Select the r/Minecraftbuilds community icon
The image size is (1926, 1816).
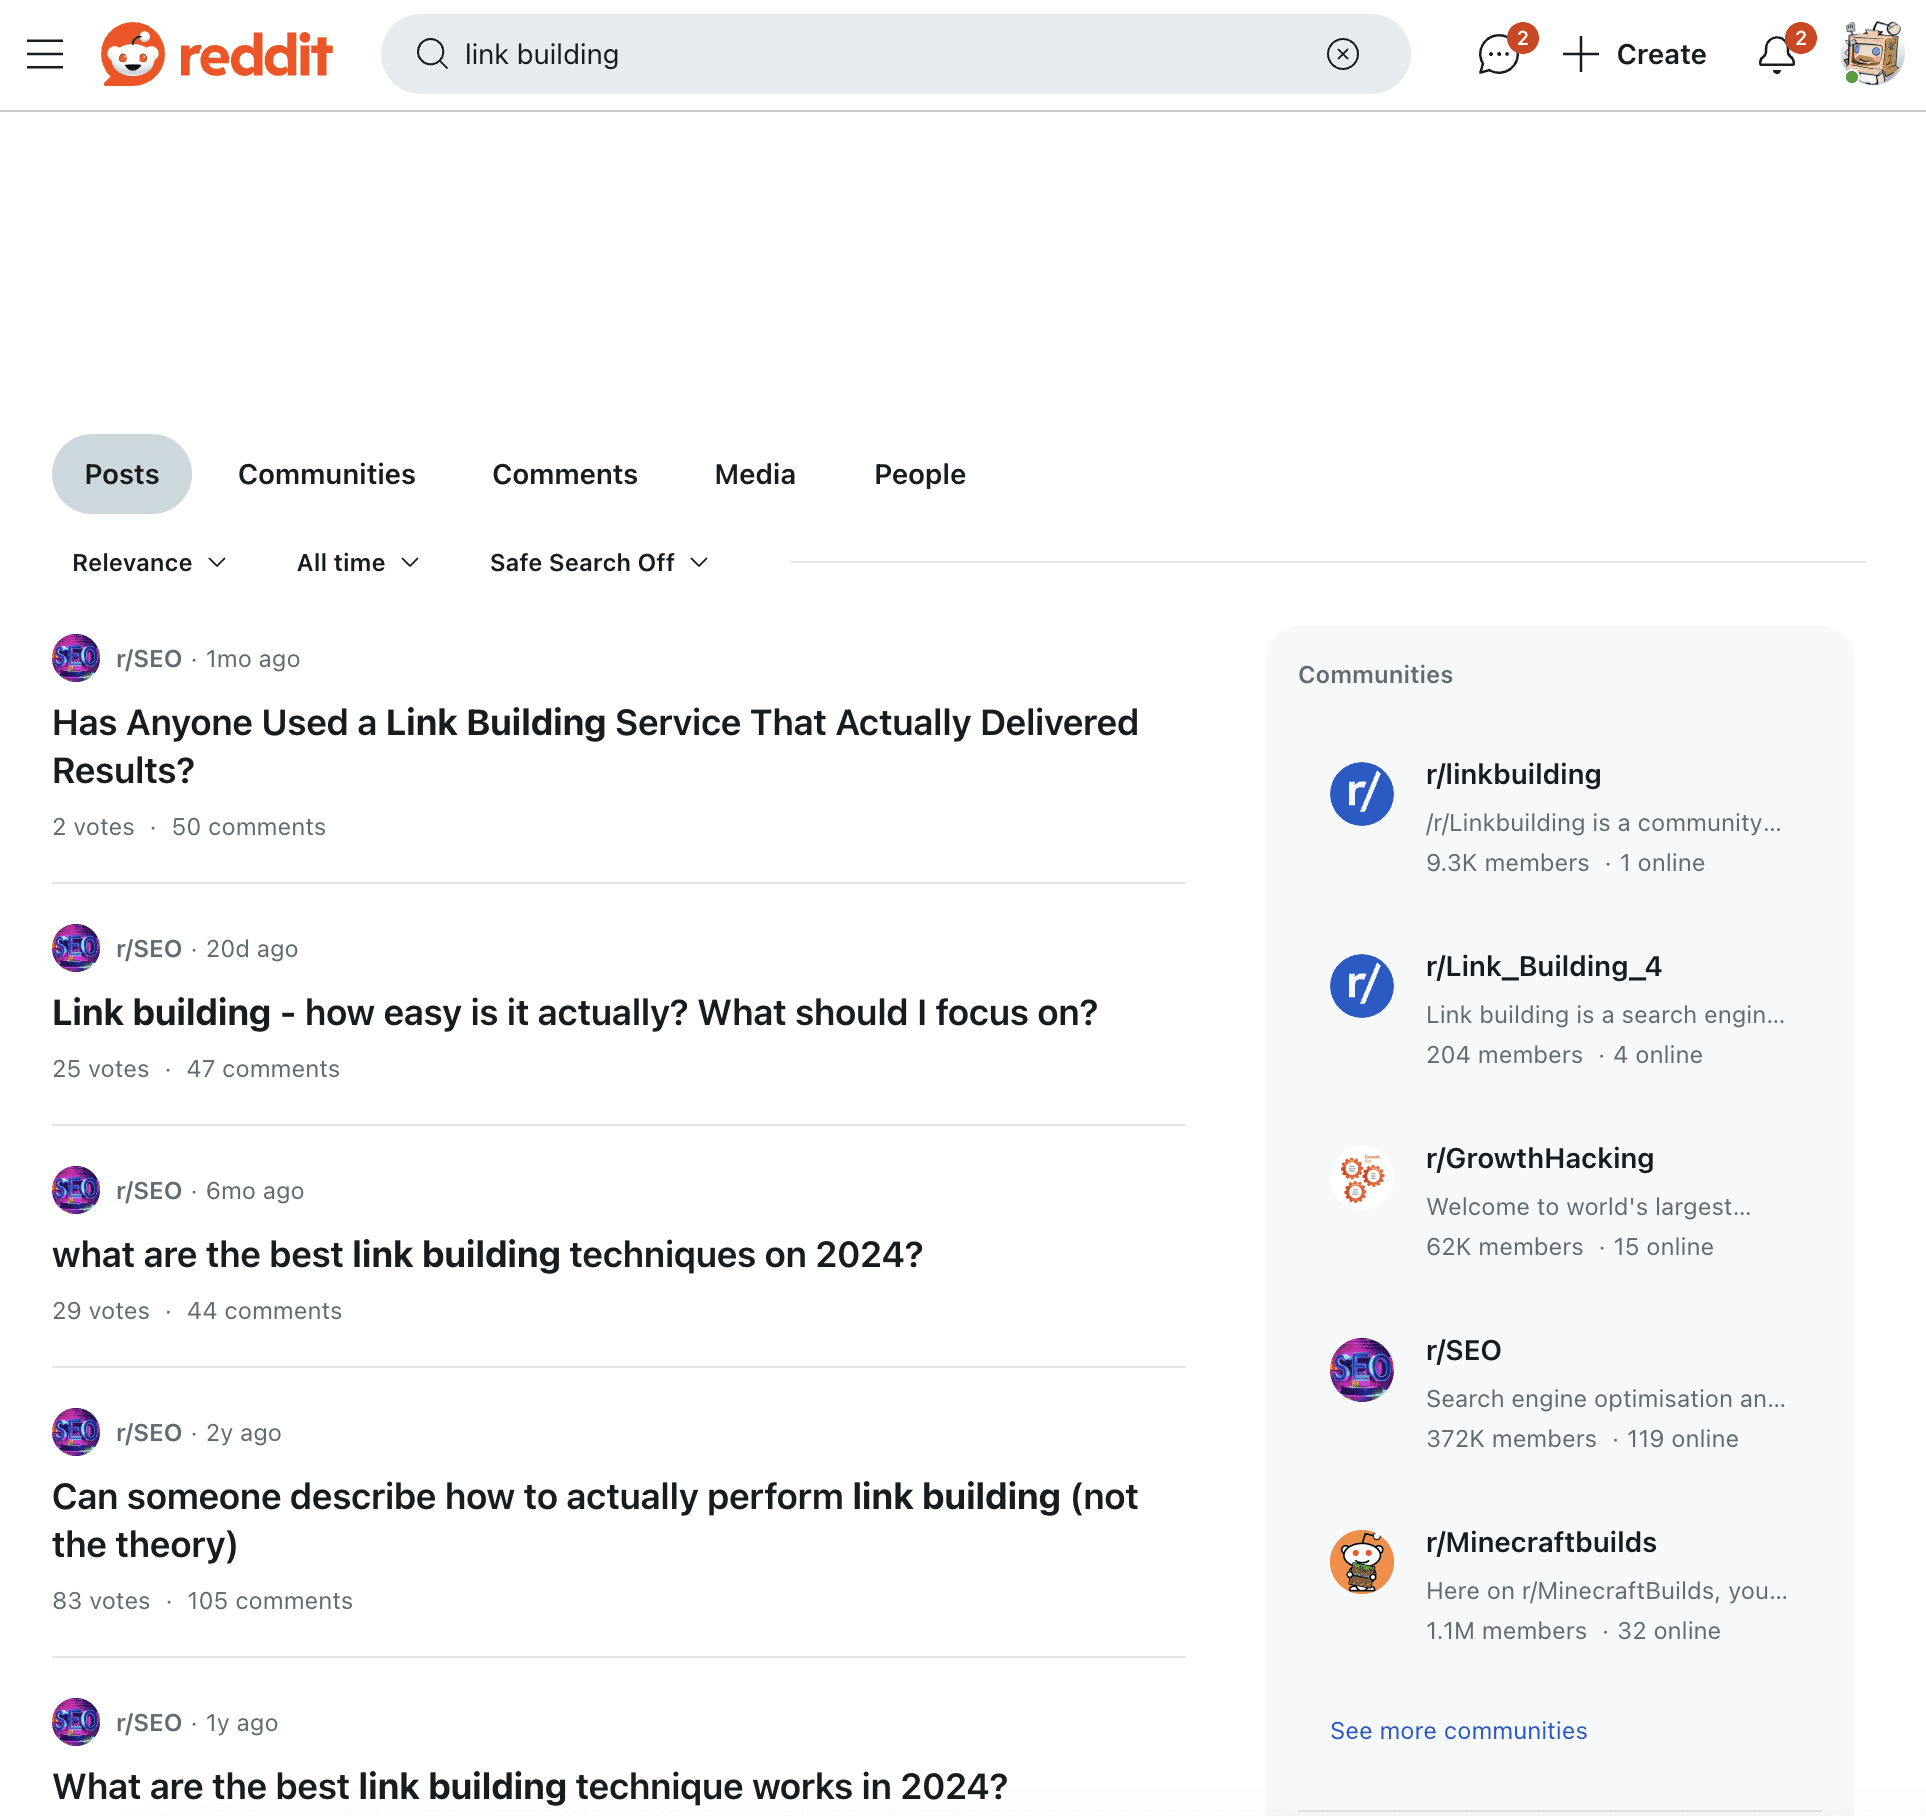[x=1360, y=1561]
